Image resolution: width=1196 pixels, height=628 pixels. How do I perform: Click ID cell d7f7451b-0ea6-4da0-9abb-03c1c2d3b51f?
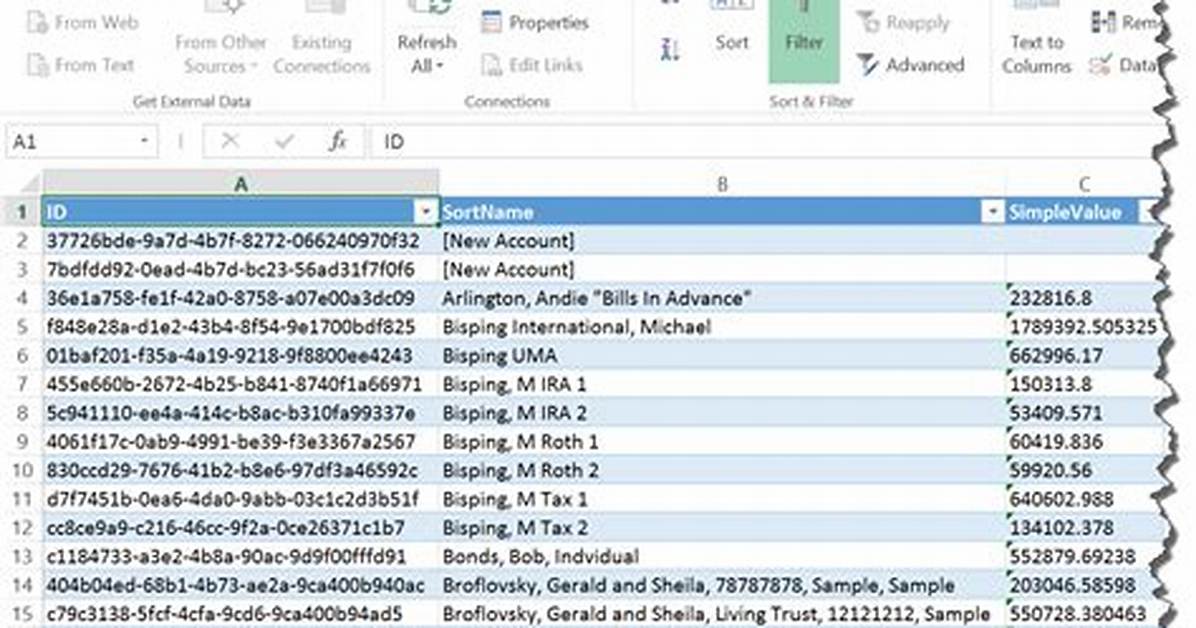point(240,499)
